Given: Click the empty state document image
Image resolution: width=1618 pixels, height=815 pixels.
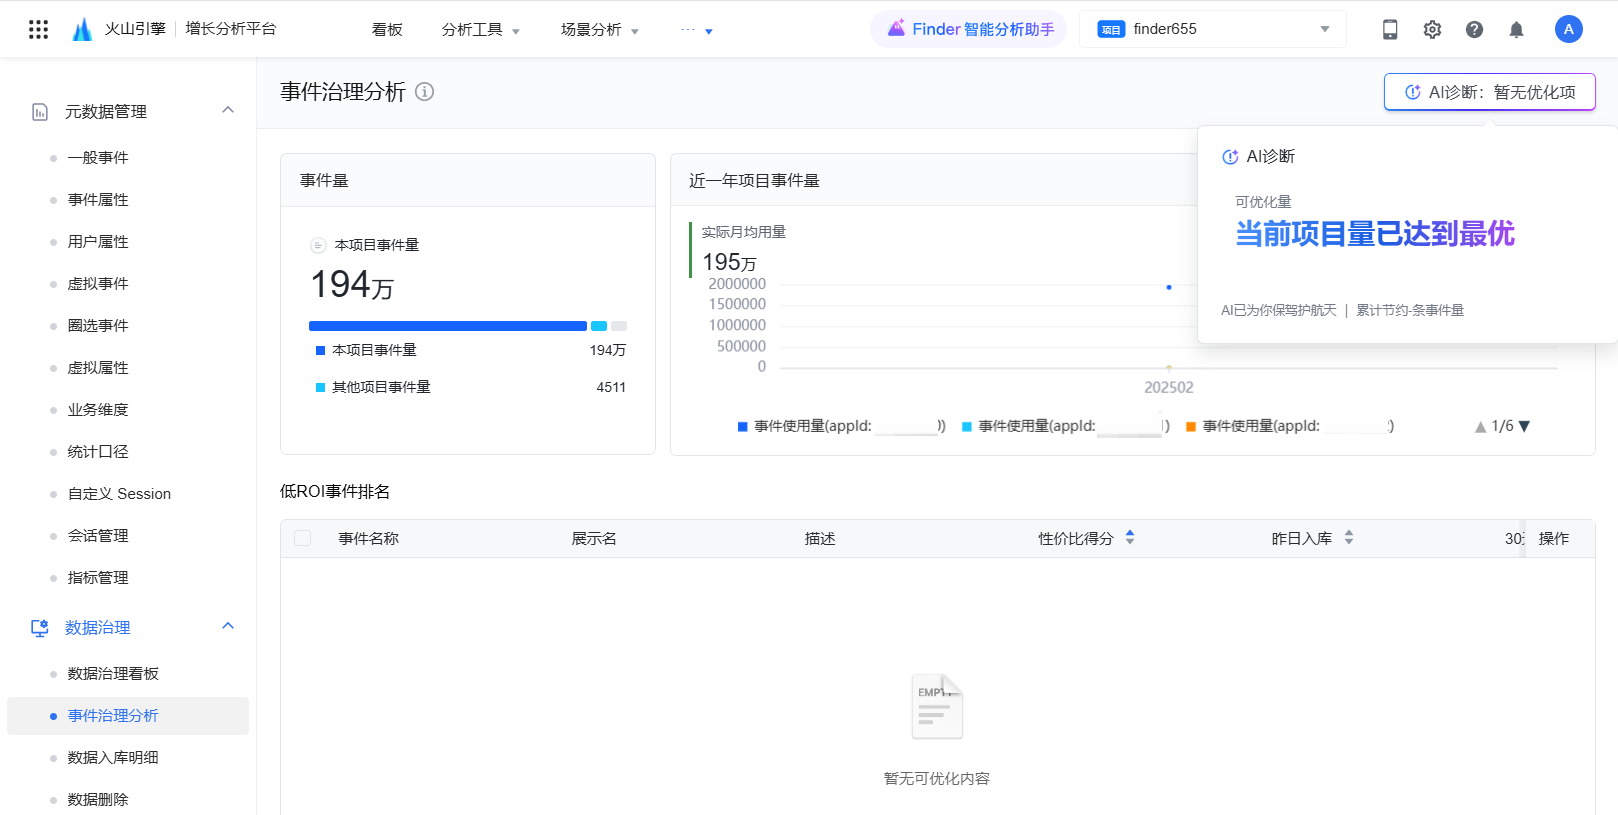Looking at the screenshot, I should point(937,706).
